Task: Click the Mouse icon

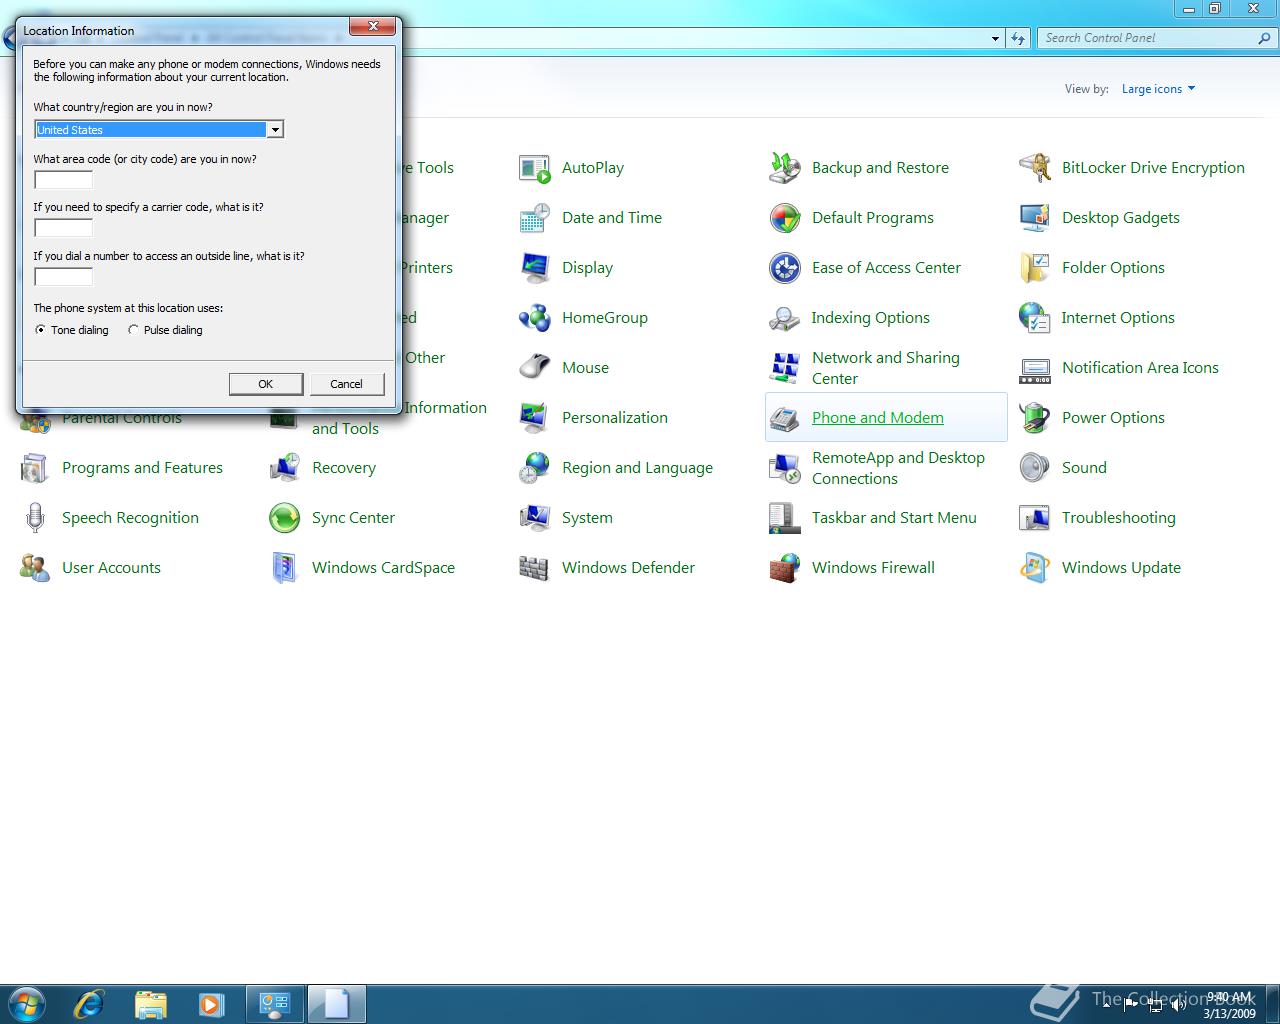Action: tap(534, 368)
